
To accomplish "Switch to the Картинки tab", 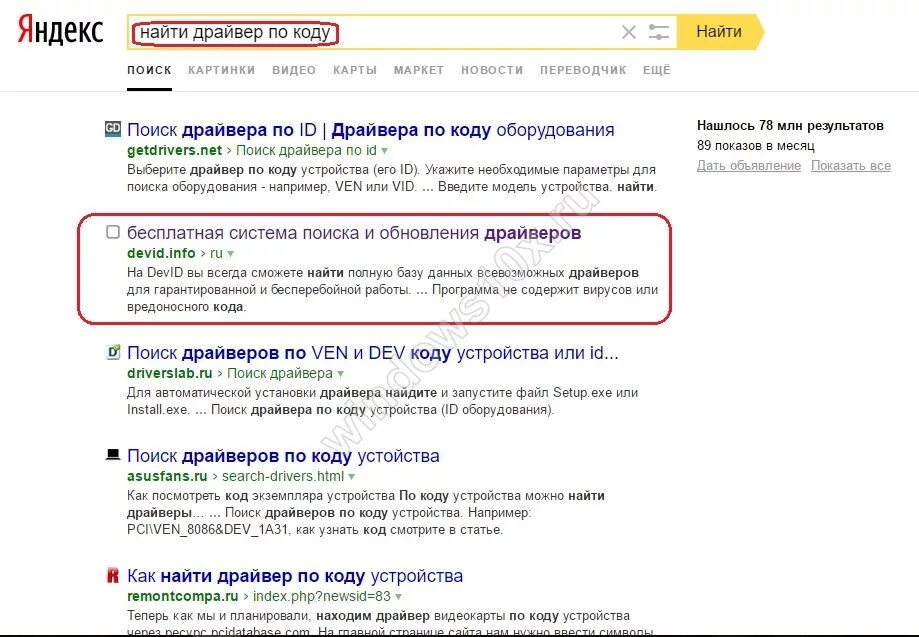I will (222, 70).
